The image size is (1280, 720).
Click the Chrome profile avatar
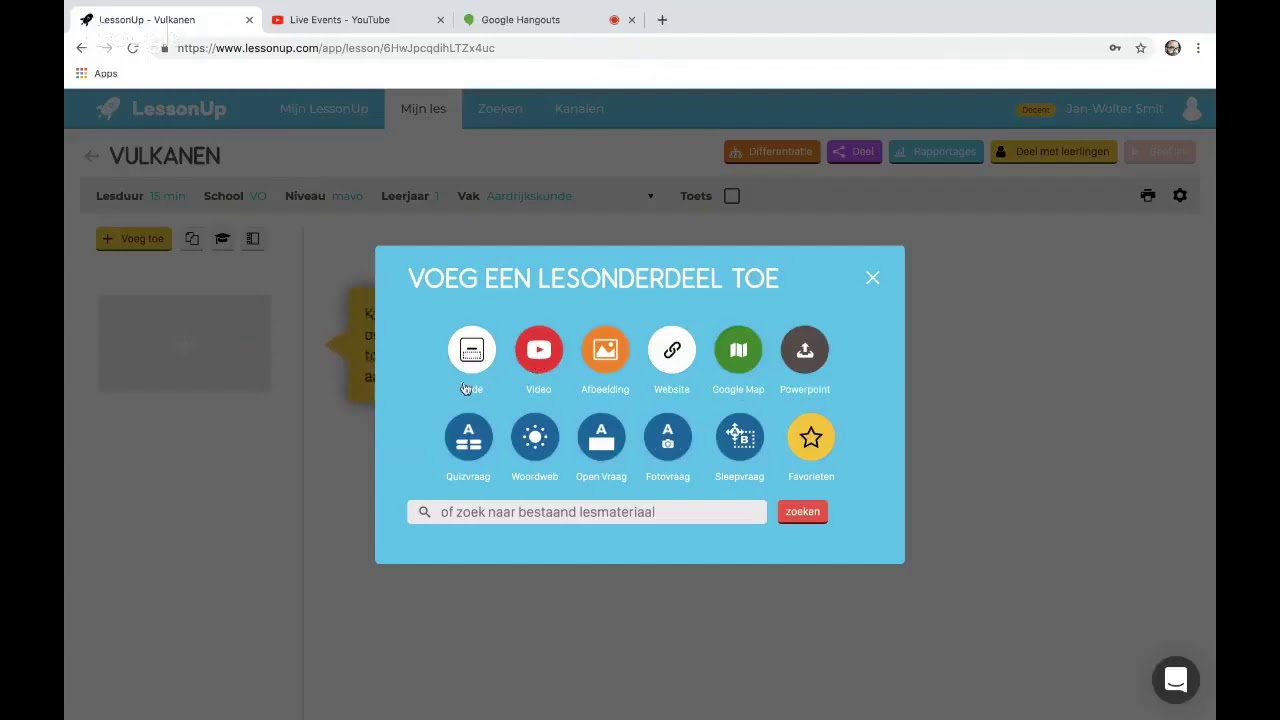tap(1173, 48)
